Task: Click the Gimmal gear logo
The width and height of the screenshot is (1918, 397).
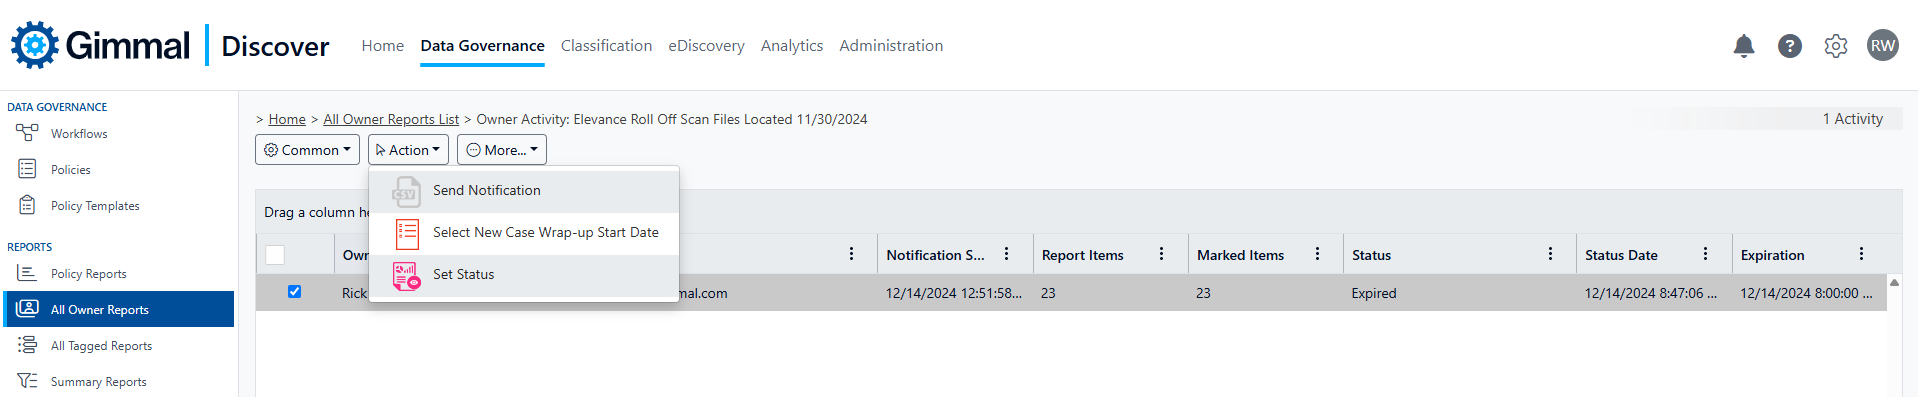Action: [35, 45]
